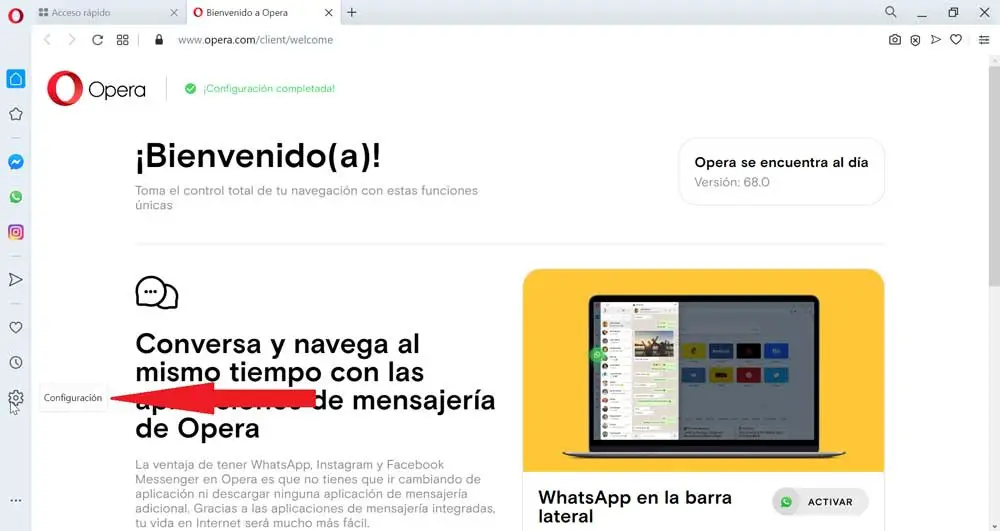Open the ad blocker shield icon

[915, 40]
